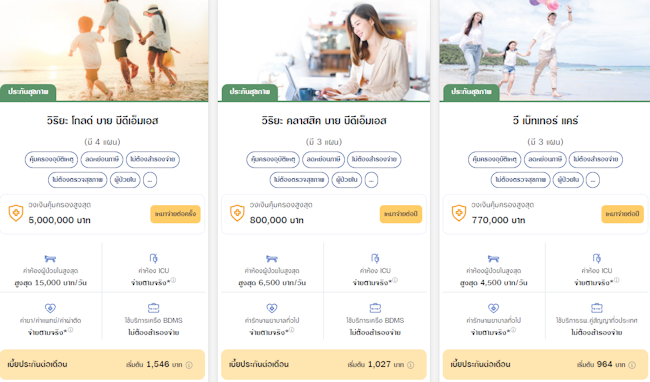Select the คุ้มครองอุบัติเหตุ tag on the Gold card
The image size is (650, 382).
[x=51, y=160]
